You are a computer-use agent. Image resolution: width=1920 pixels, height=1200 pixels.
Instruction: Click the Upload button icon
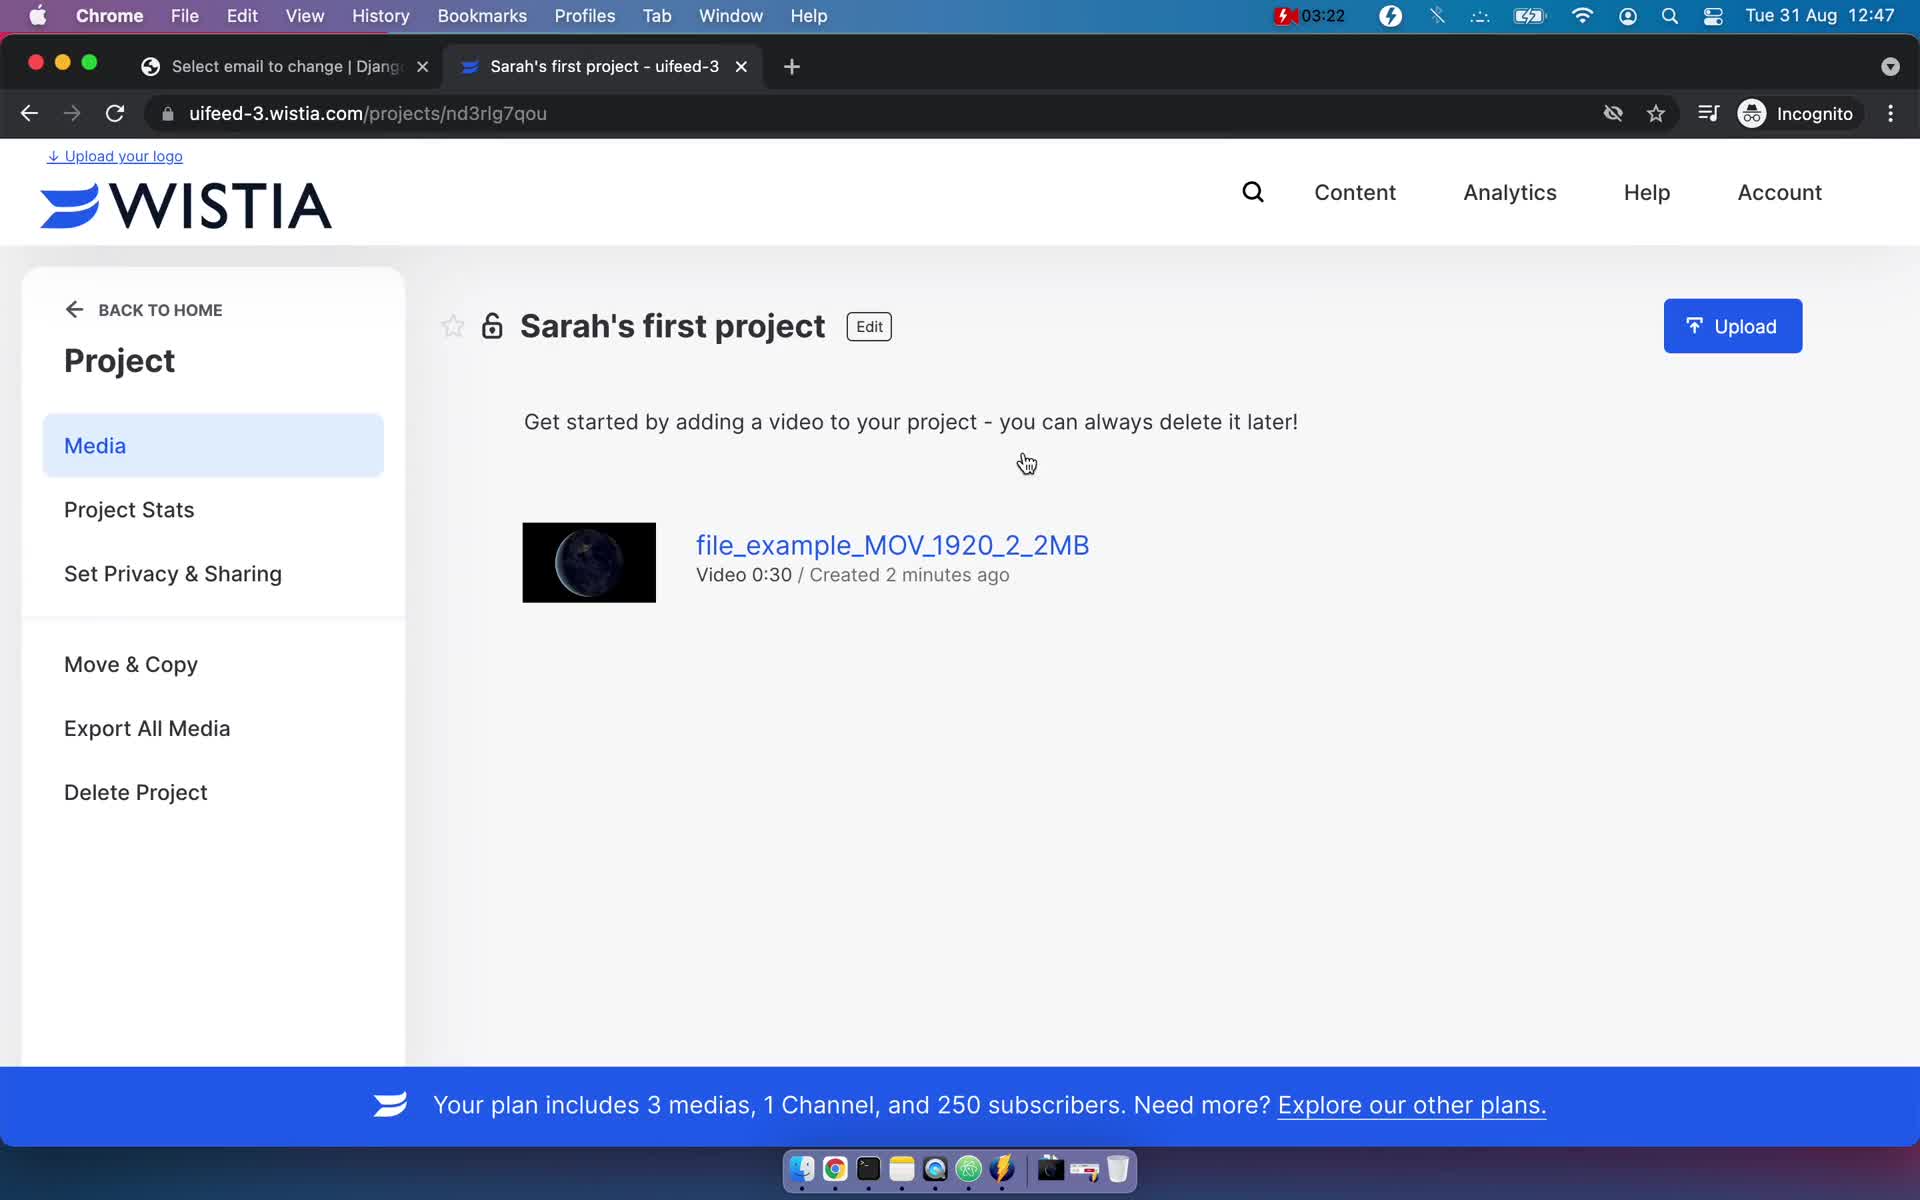[x=1693, y=326]
